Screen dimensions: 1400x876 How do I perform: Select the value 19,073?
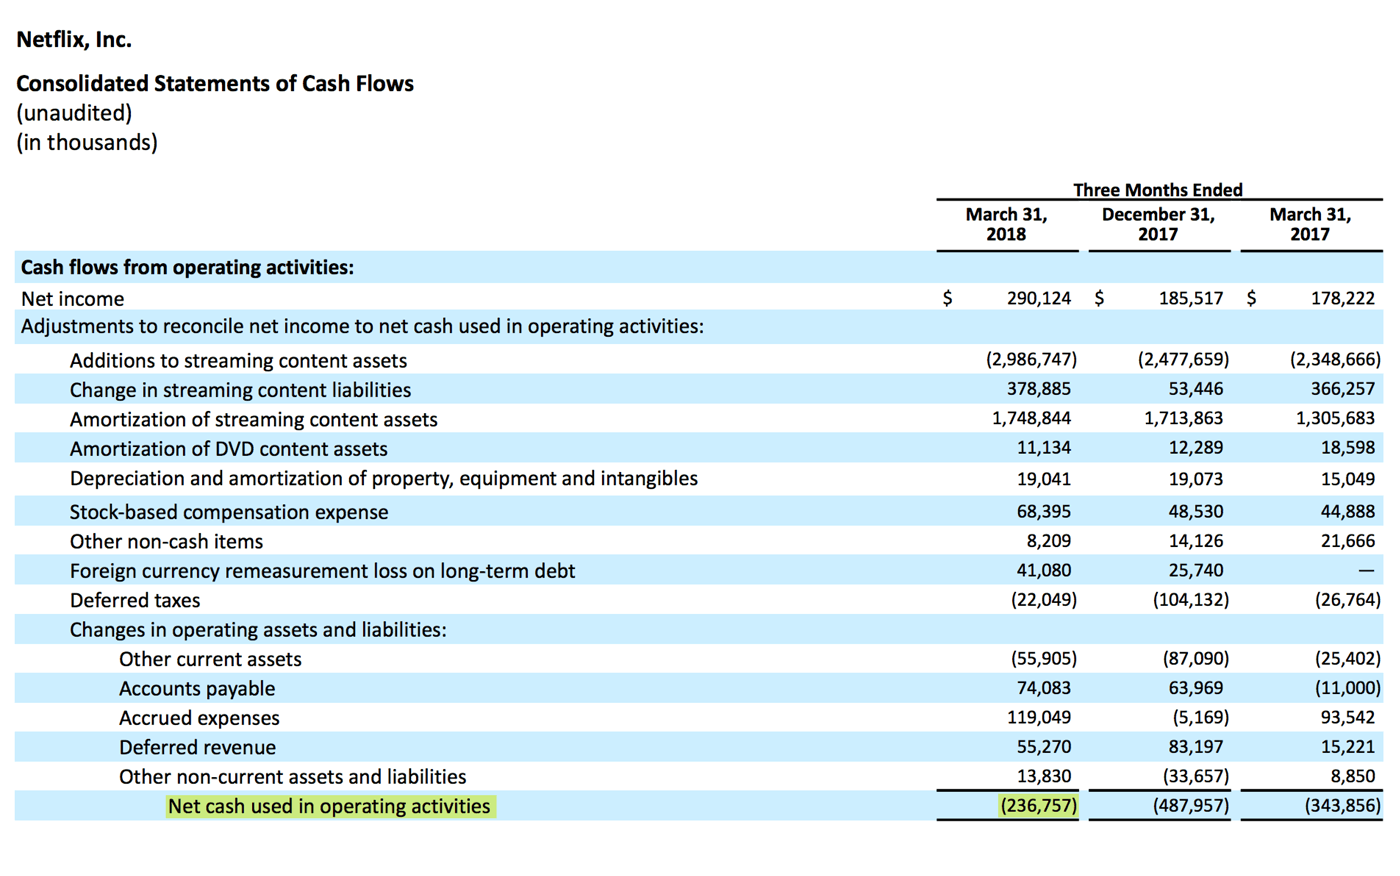1196,479
